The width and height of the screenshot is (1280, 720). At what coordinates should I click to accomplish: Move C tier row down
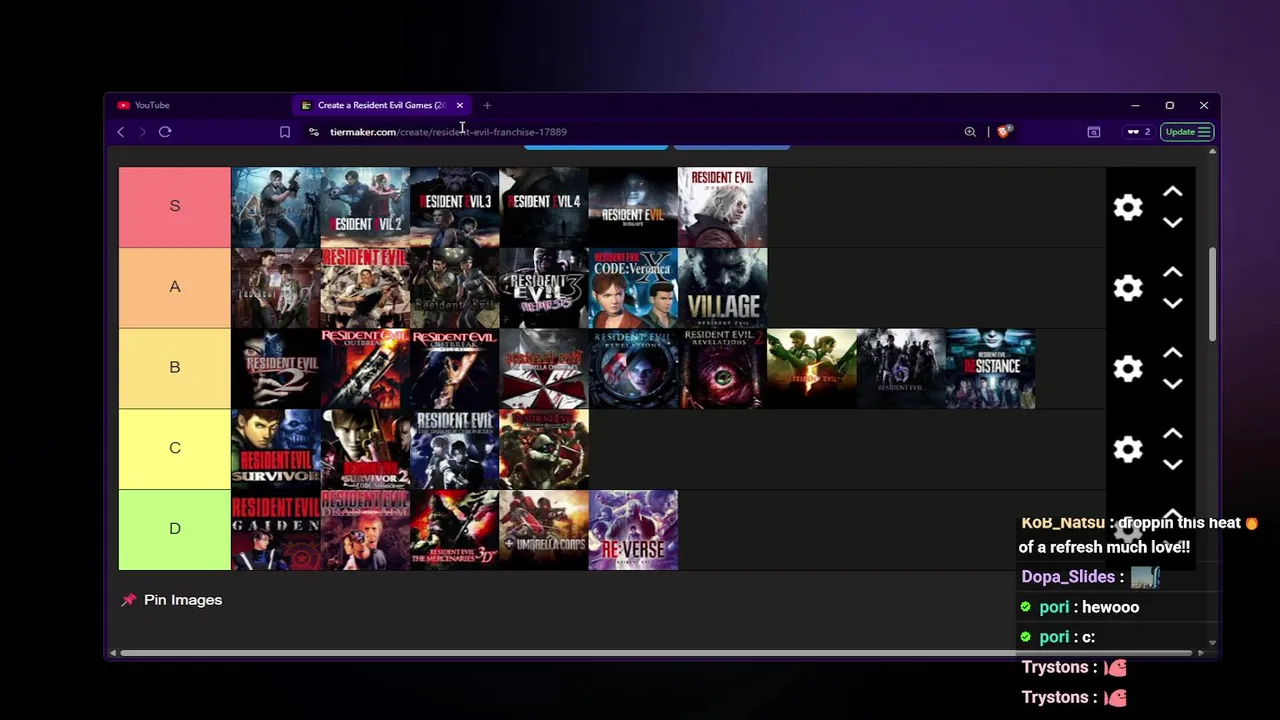[x=1173, y=465]
